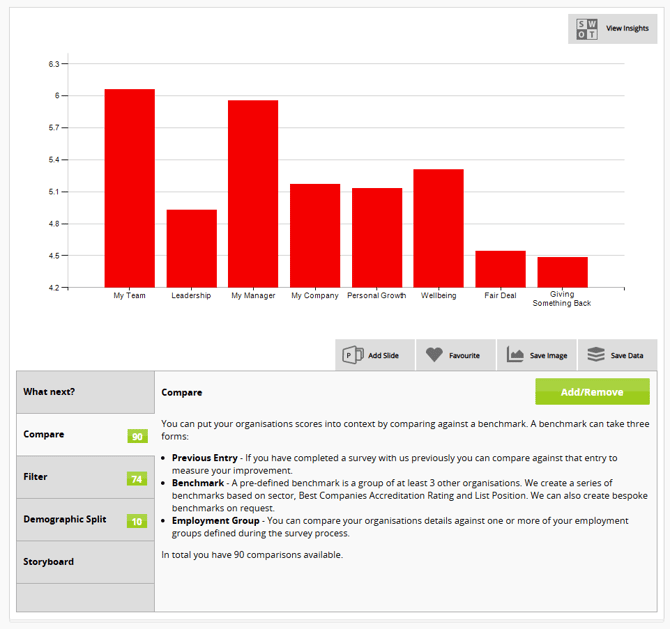Click the bold 'Benchmark' bullet text
Viewport: 670px width, 629px height.
tap(198, 483)
